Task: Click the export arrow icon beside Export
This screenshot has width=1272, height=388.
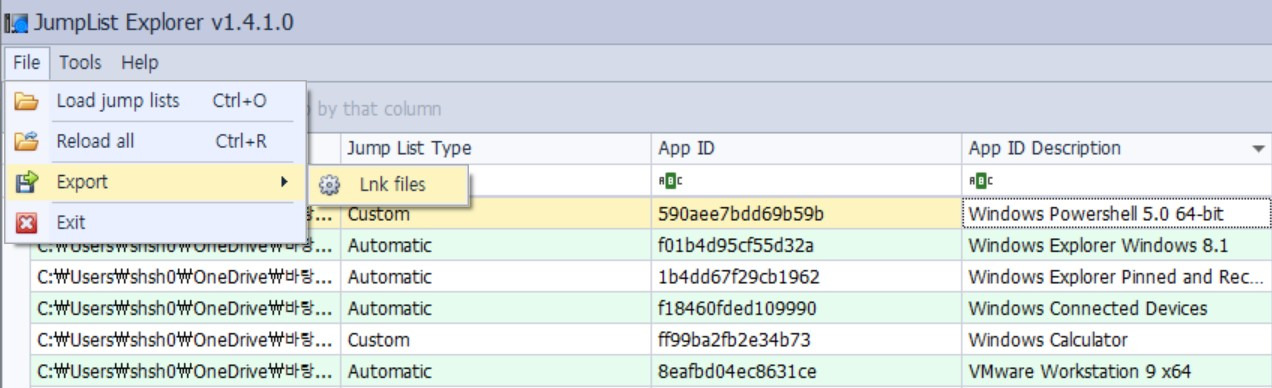Action: pyautogui.click(x=26, y=182)
